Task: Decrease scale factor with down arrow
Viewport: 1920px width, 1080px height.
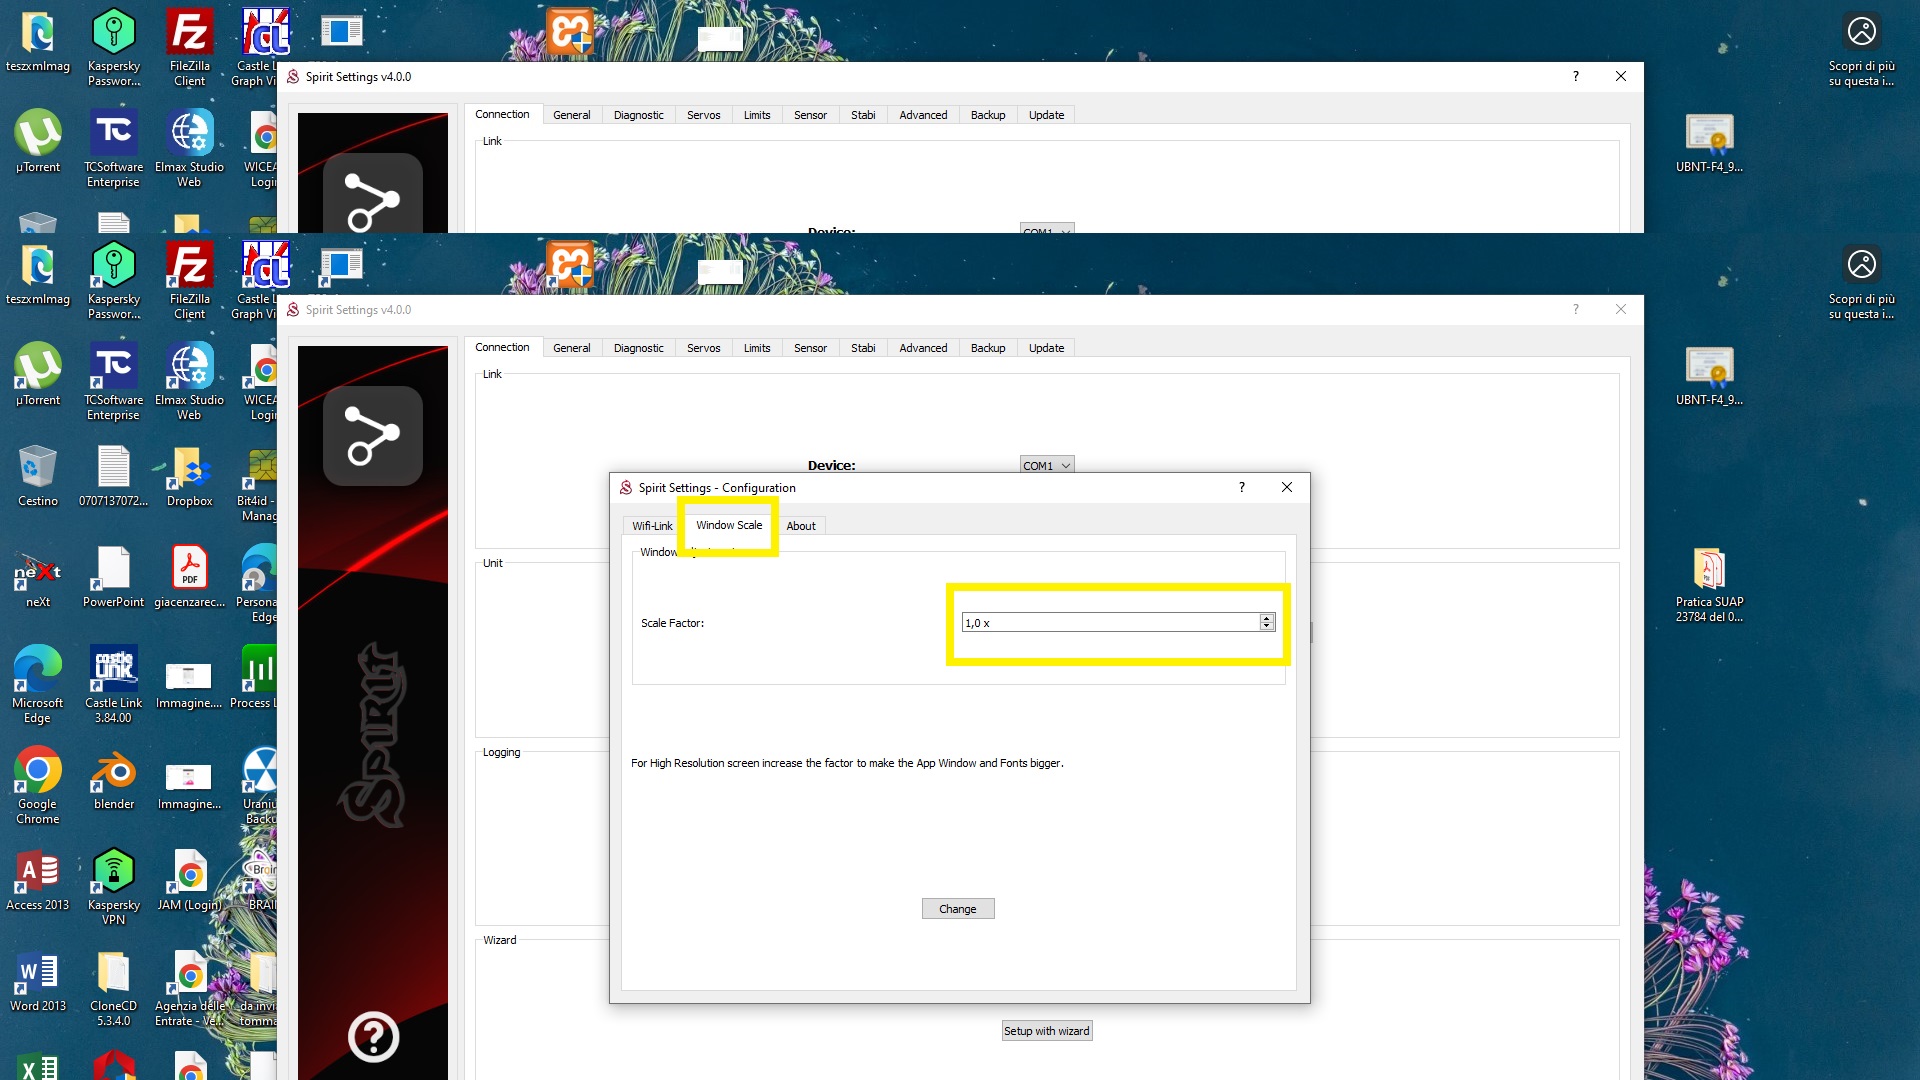Action: [1267, 627]
